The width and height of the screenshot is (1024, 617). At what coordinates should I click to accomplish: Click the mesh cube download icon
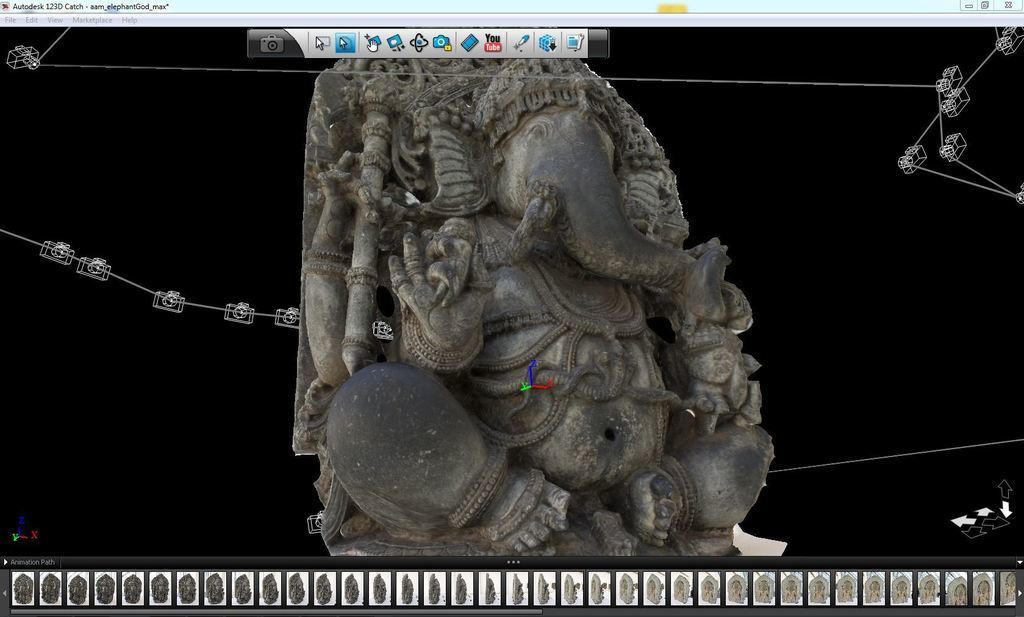click(x=547, y=43)
